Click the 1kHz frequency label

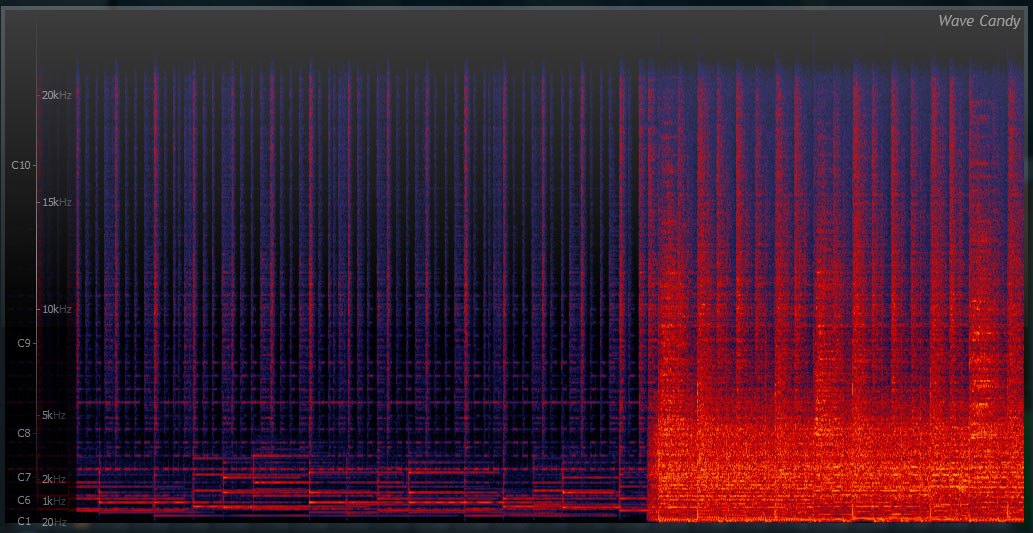(56, 501)
